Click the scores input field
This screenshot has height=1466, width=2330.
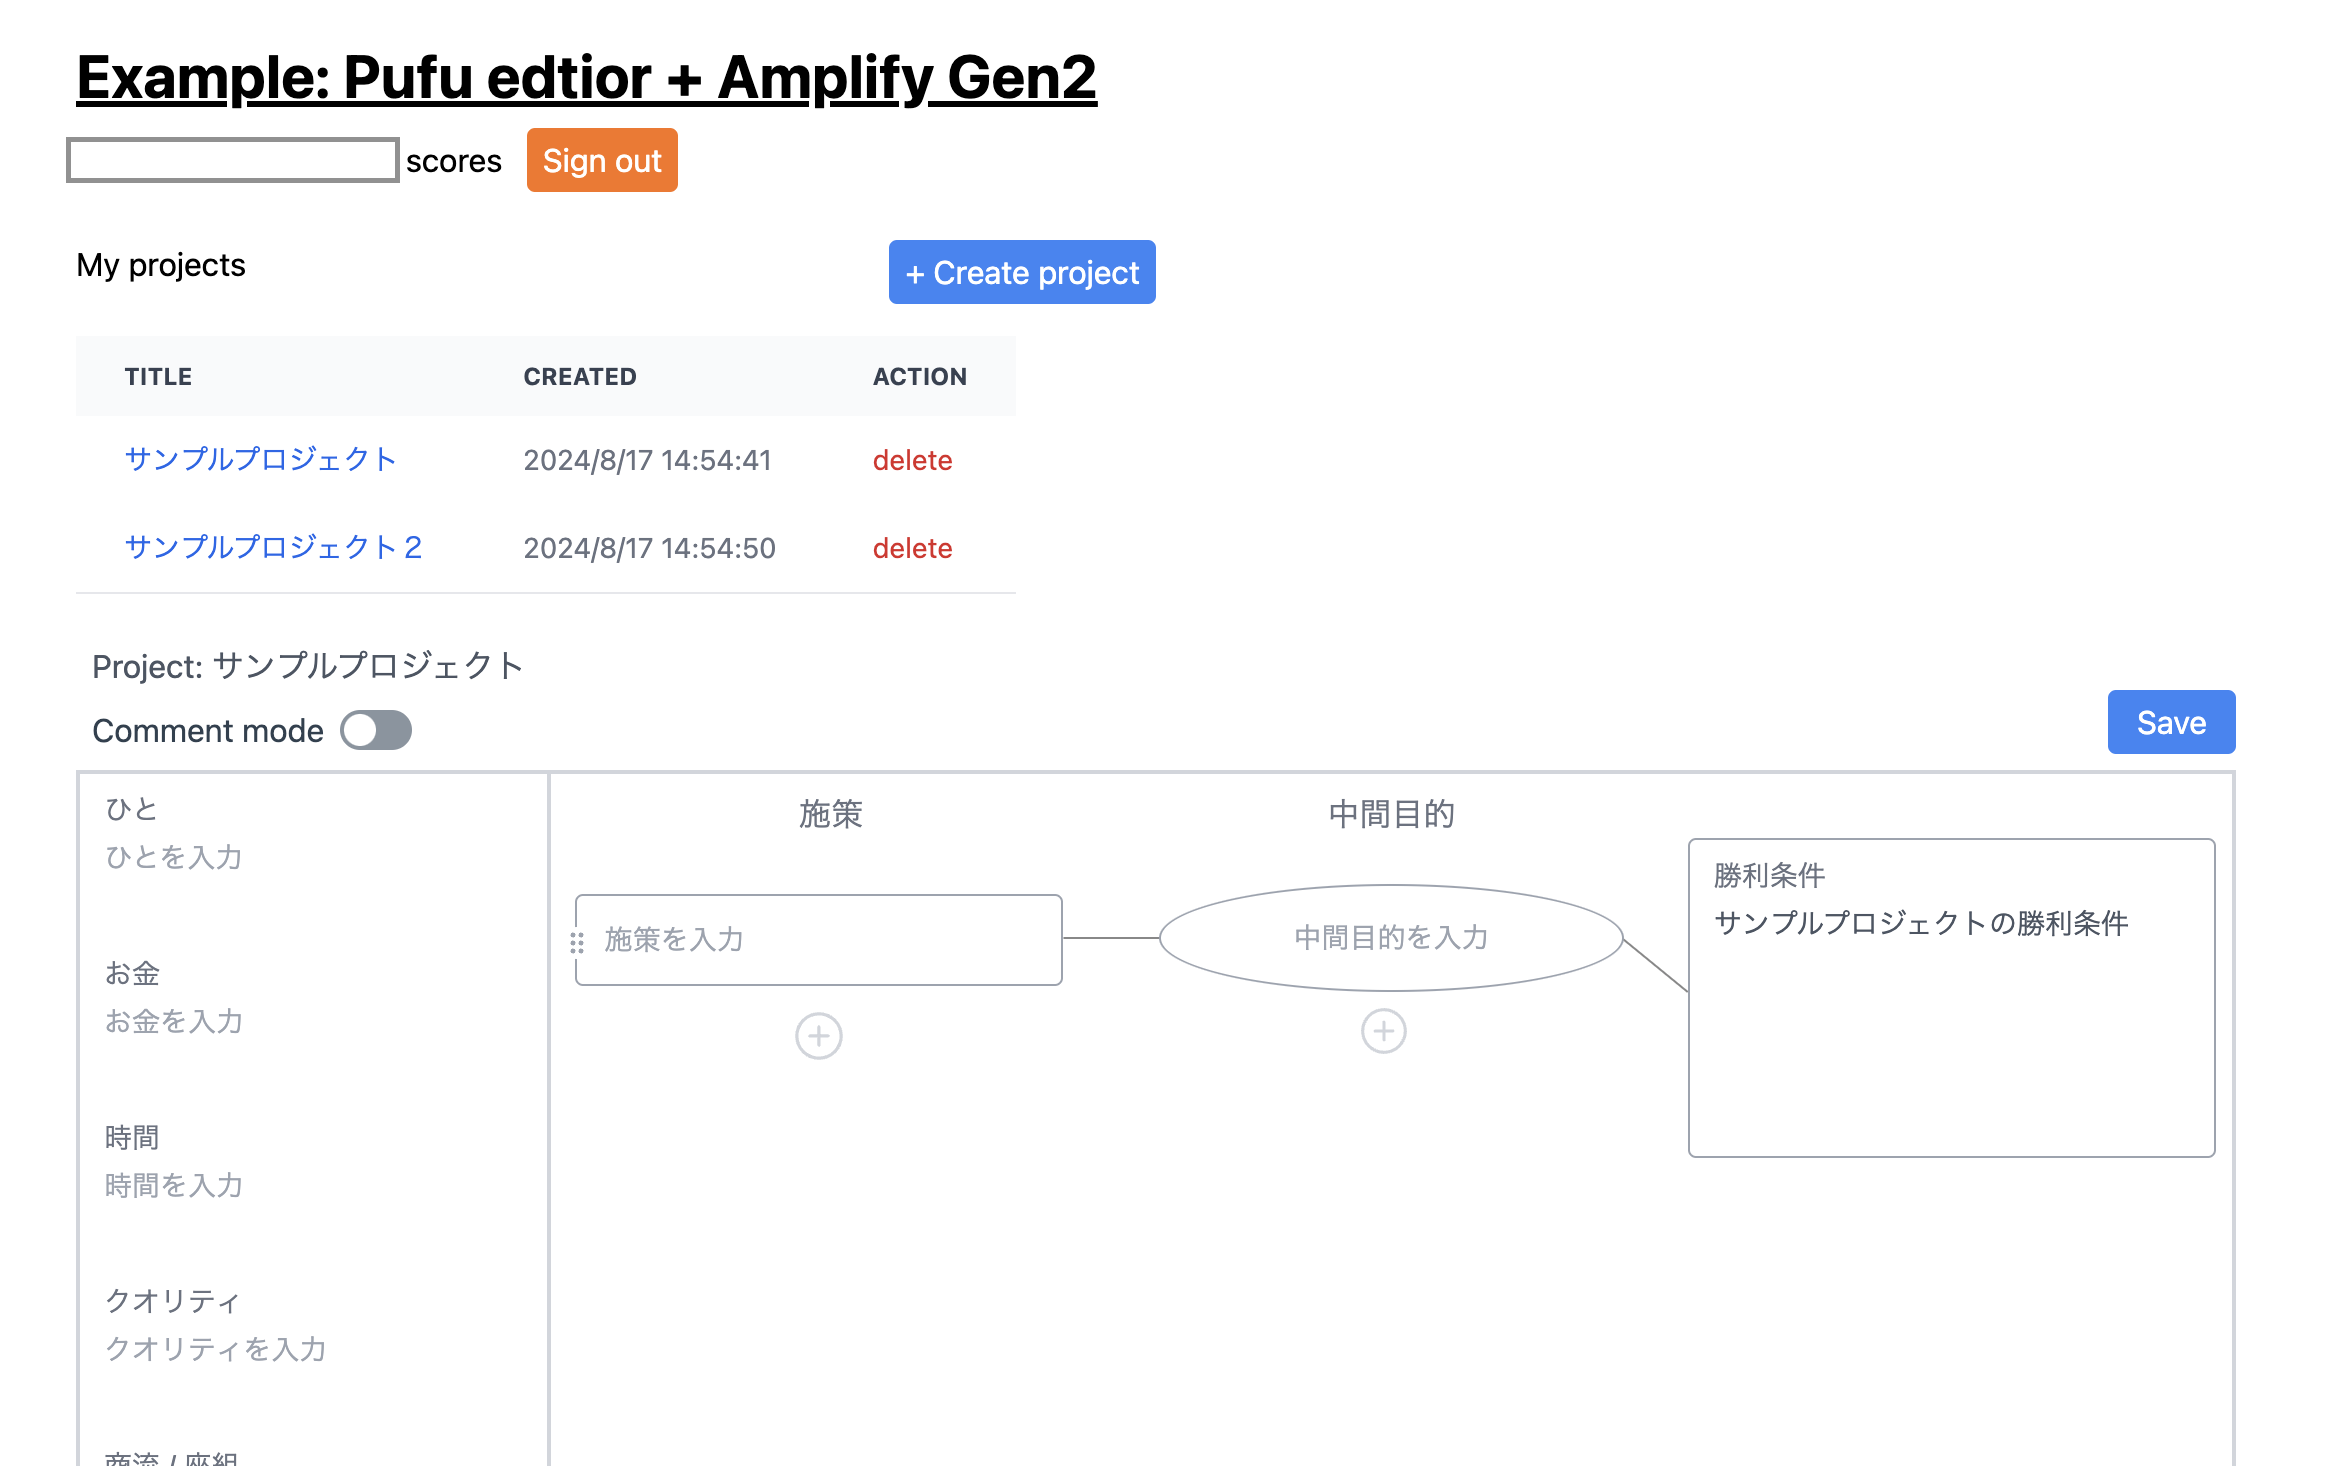coord(232,158)
